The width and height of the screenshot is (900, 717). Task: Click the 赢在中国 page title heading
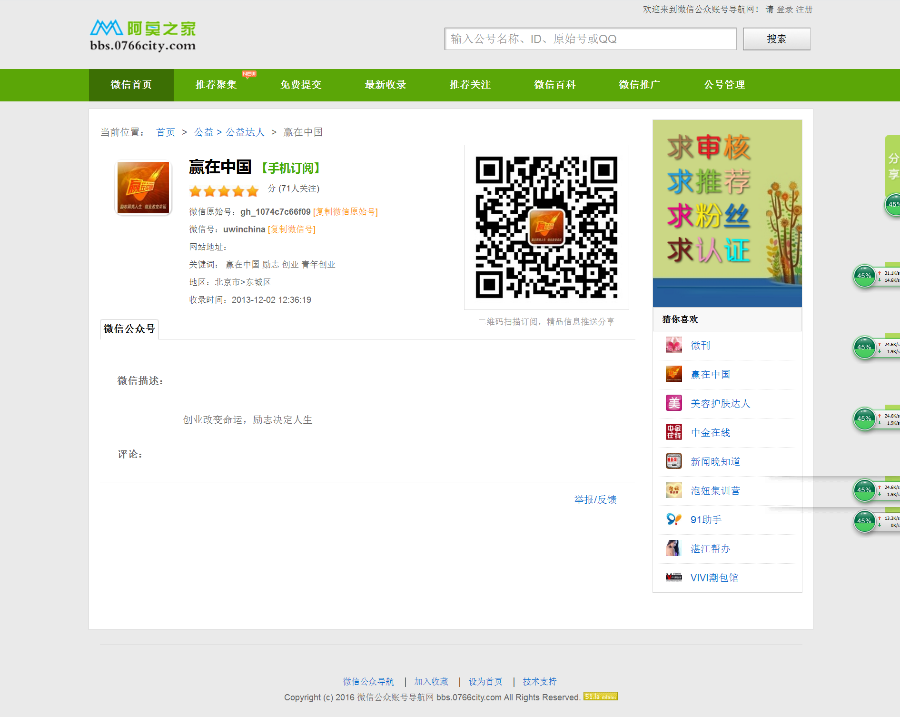tap(220, 167)
